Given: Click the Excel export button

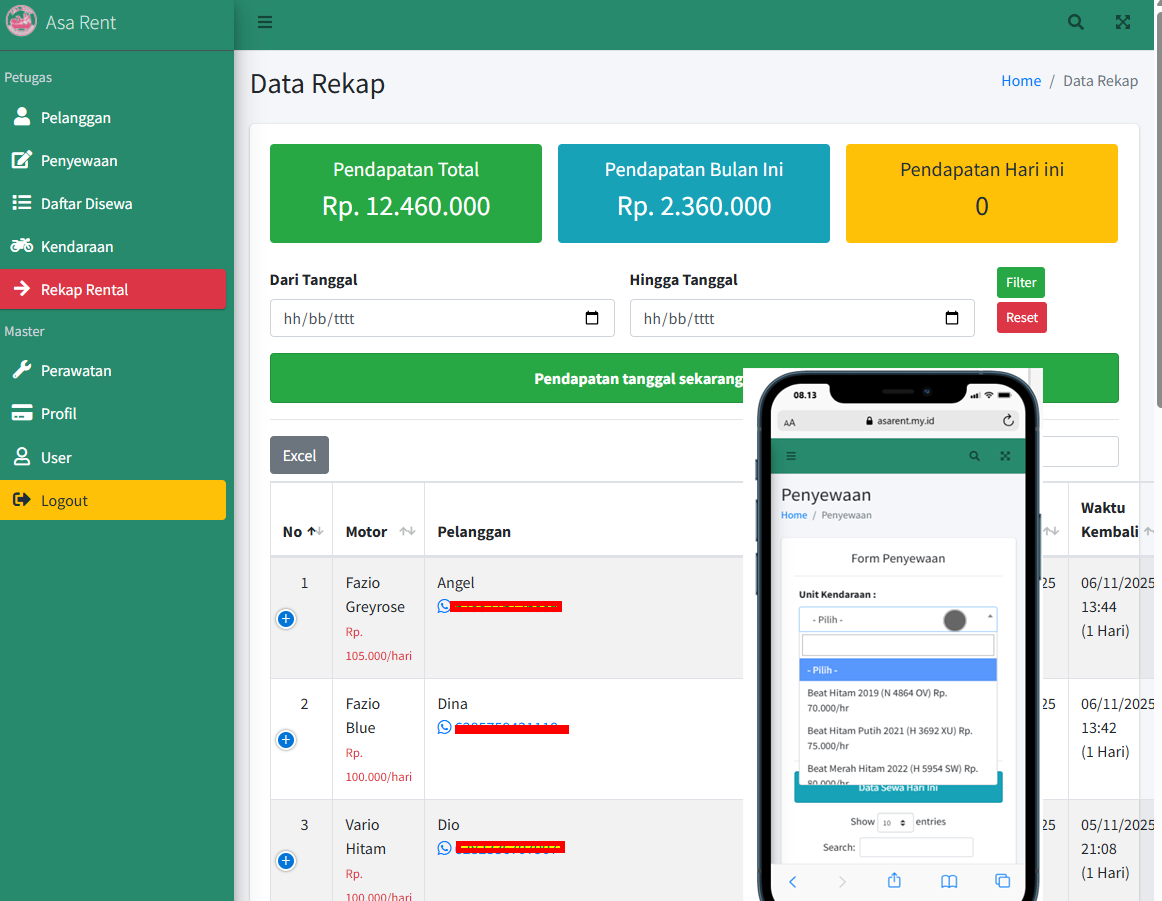Looking at the screenshot, I should (x=299, y=454).
